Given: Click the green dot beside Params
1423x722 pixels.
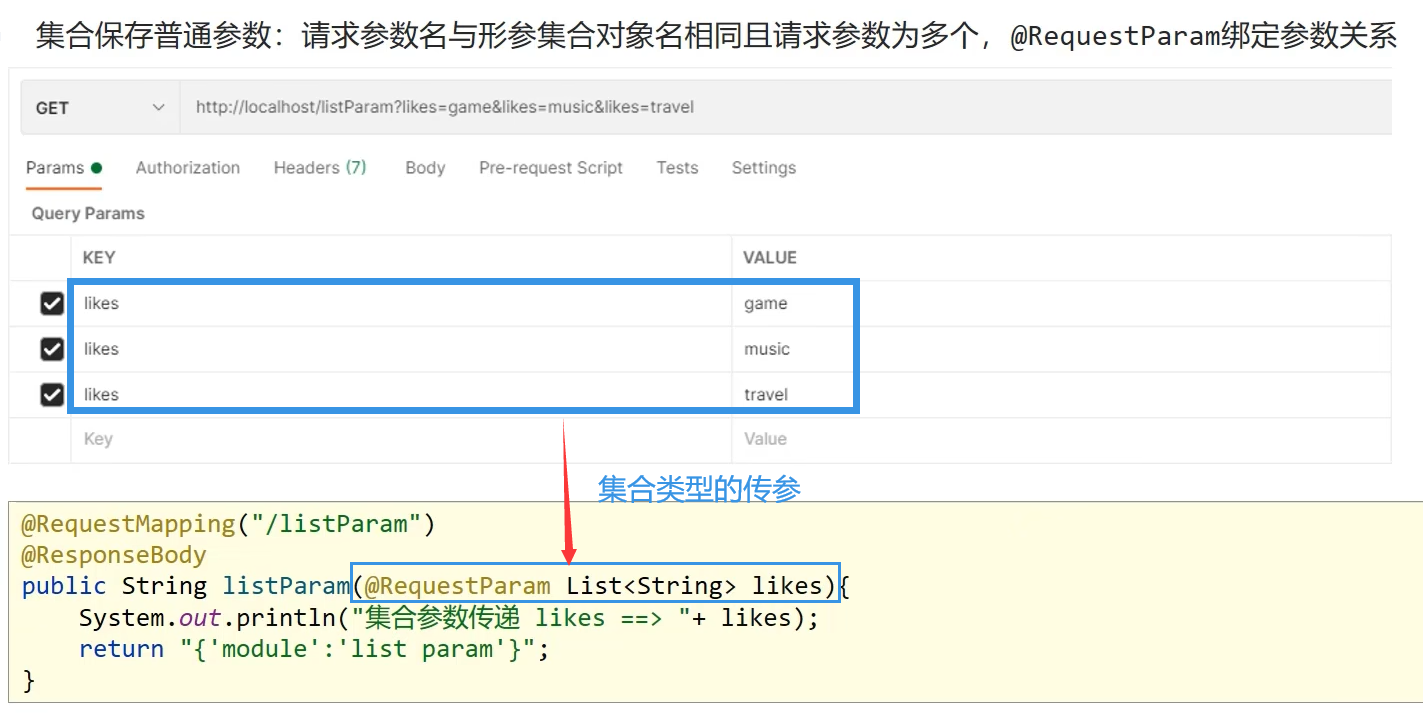Looking at the screenshot, I should [96, 168].
